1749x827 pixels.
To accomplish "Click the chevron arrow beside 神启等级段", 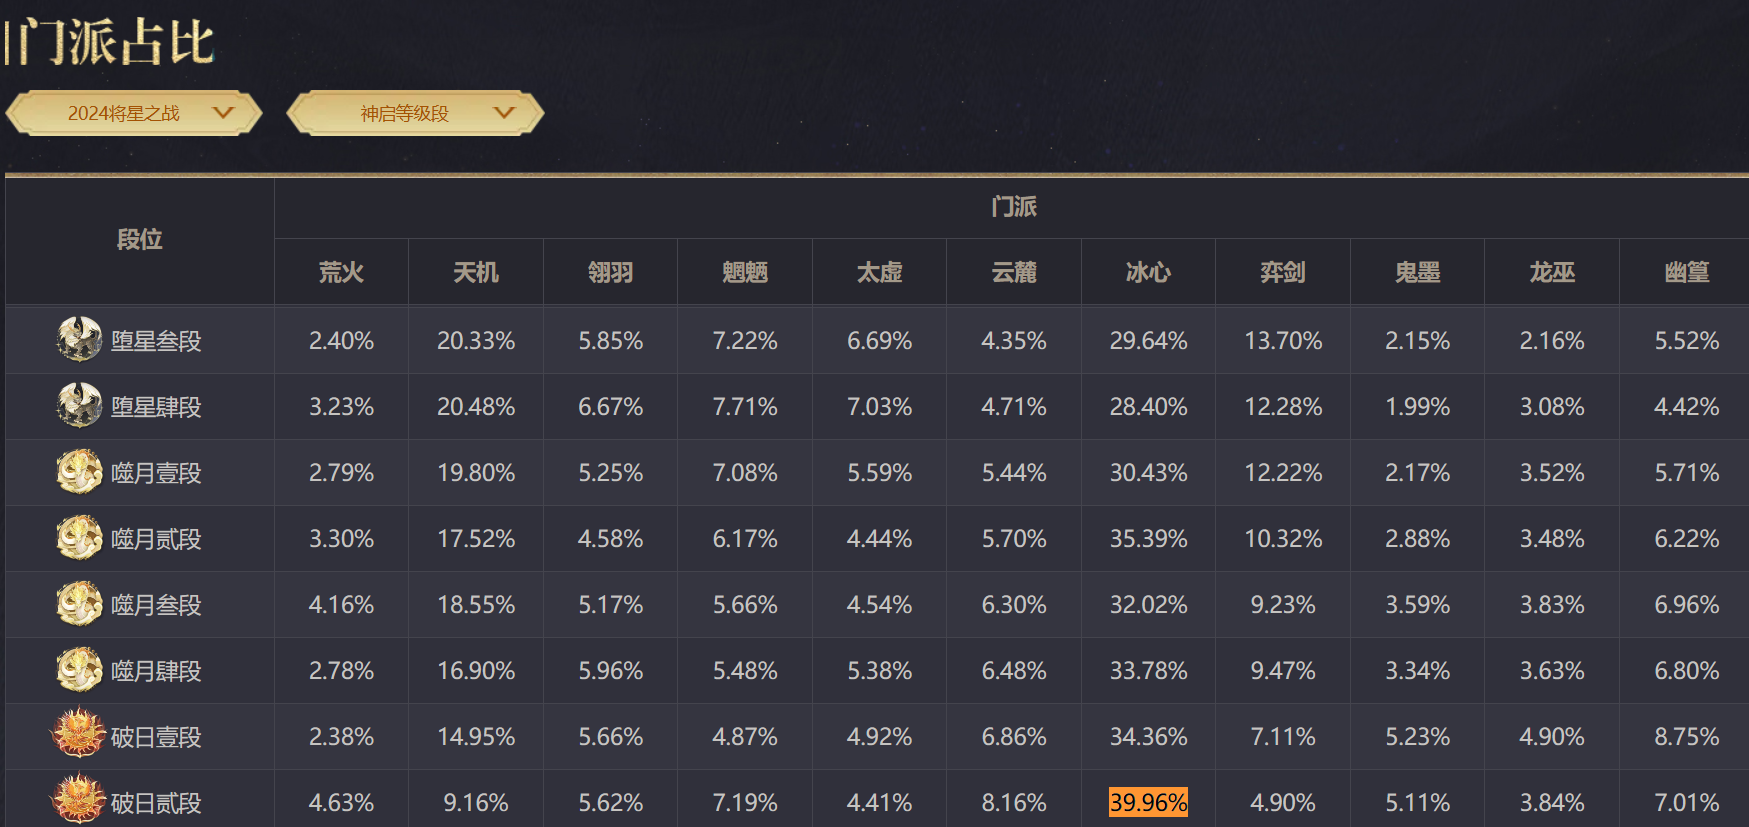I will point(505,113).
